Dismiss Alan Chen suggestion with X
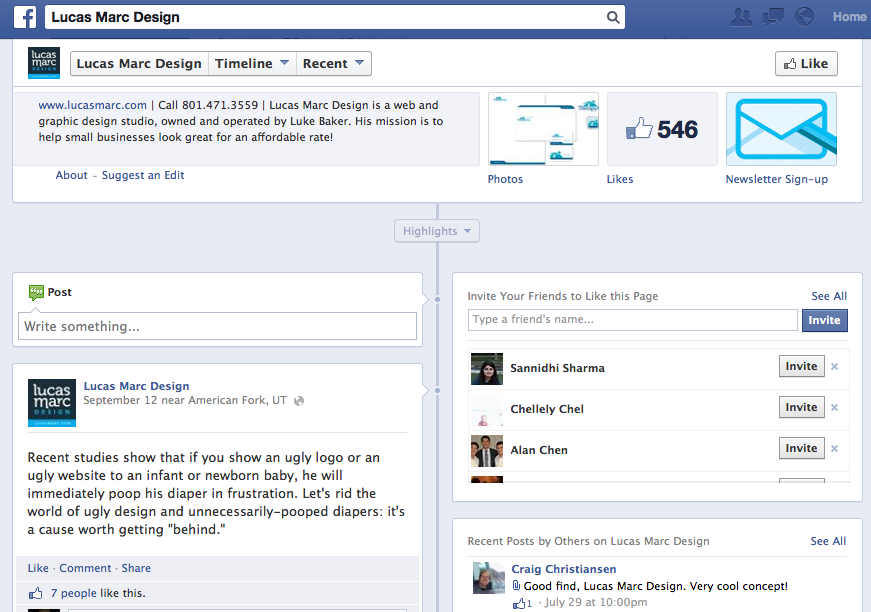Screen dimensions: 871x612 pos(834,449)
